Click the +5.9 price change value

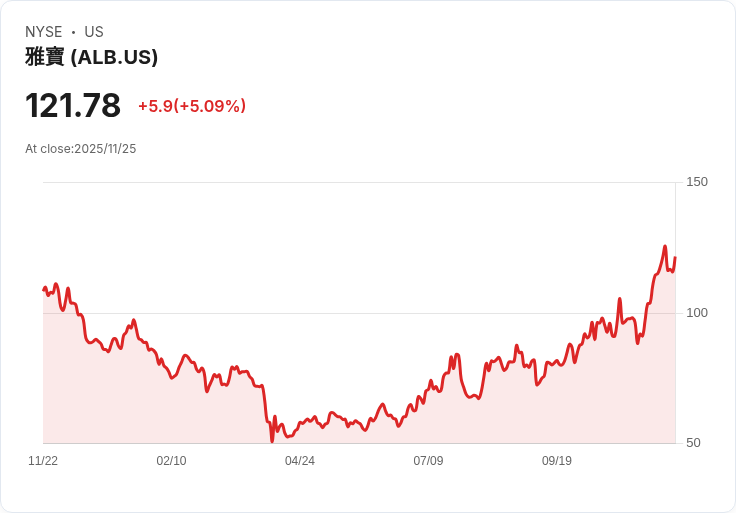[155, 106]
